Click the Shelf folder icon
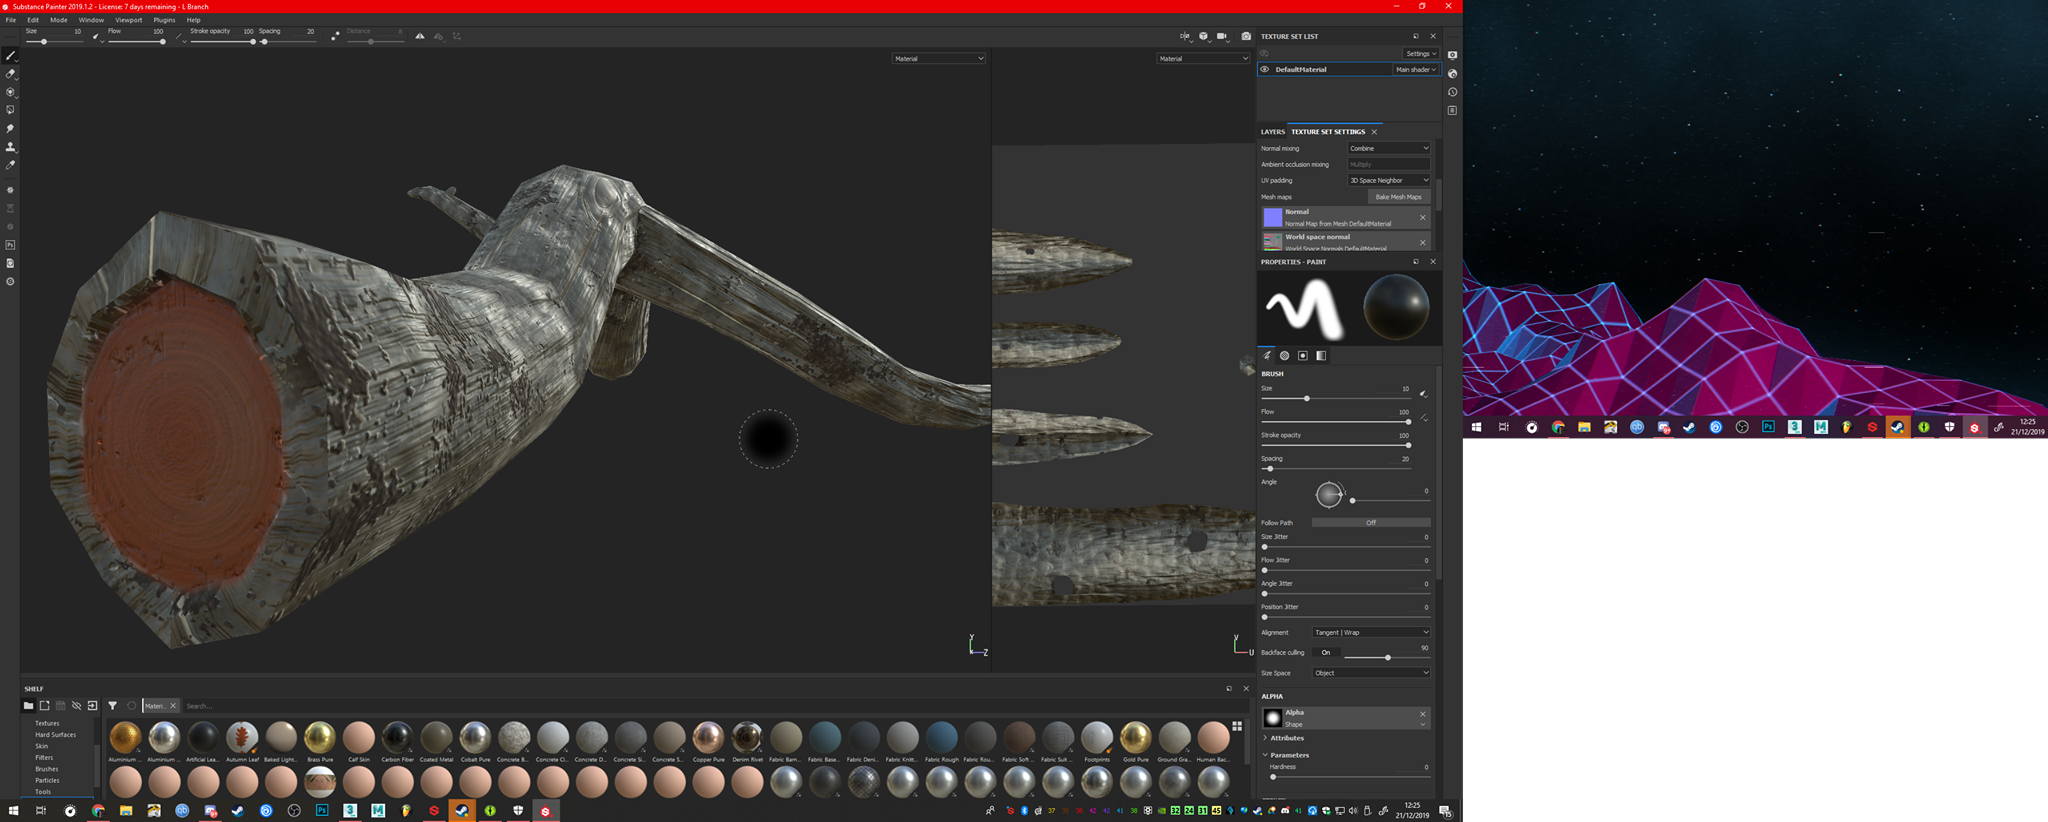 coord(28,706)
